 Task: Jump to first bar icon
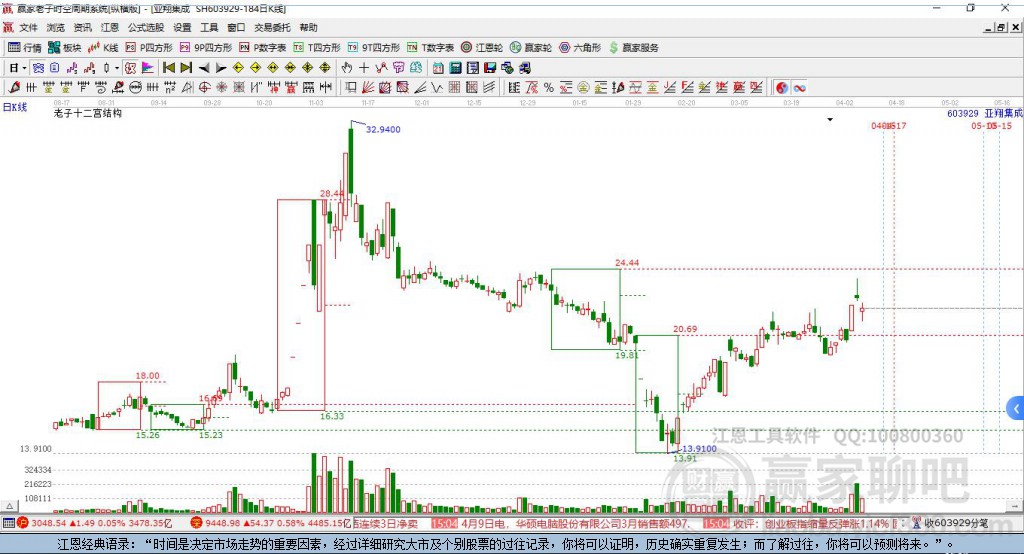[x=168, y=68]
